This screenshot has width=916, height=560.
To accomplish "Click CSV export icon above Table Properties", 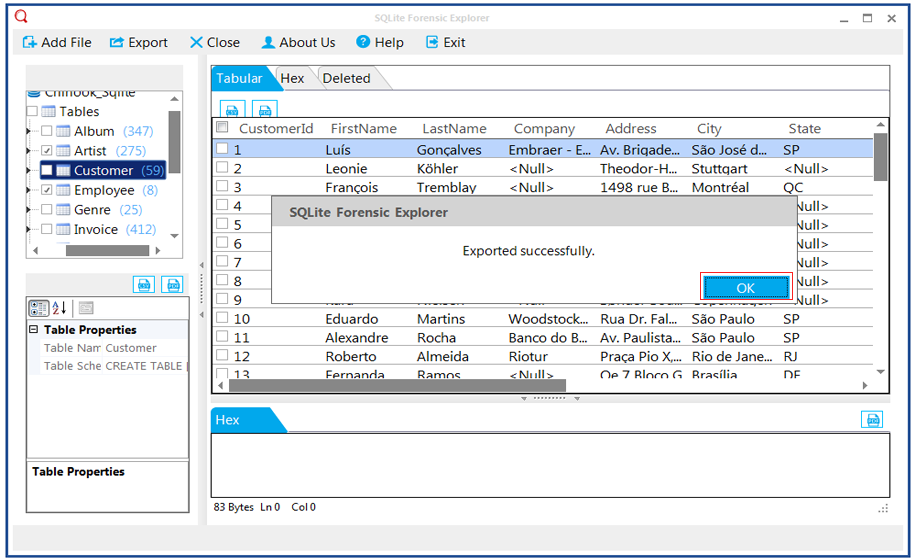I will click(144, 284).
